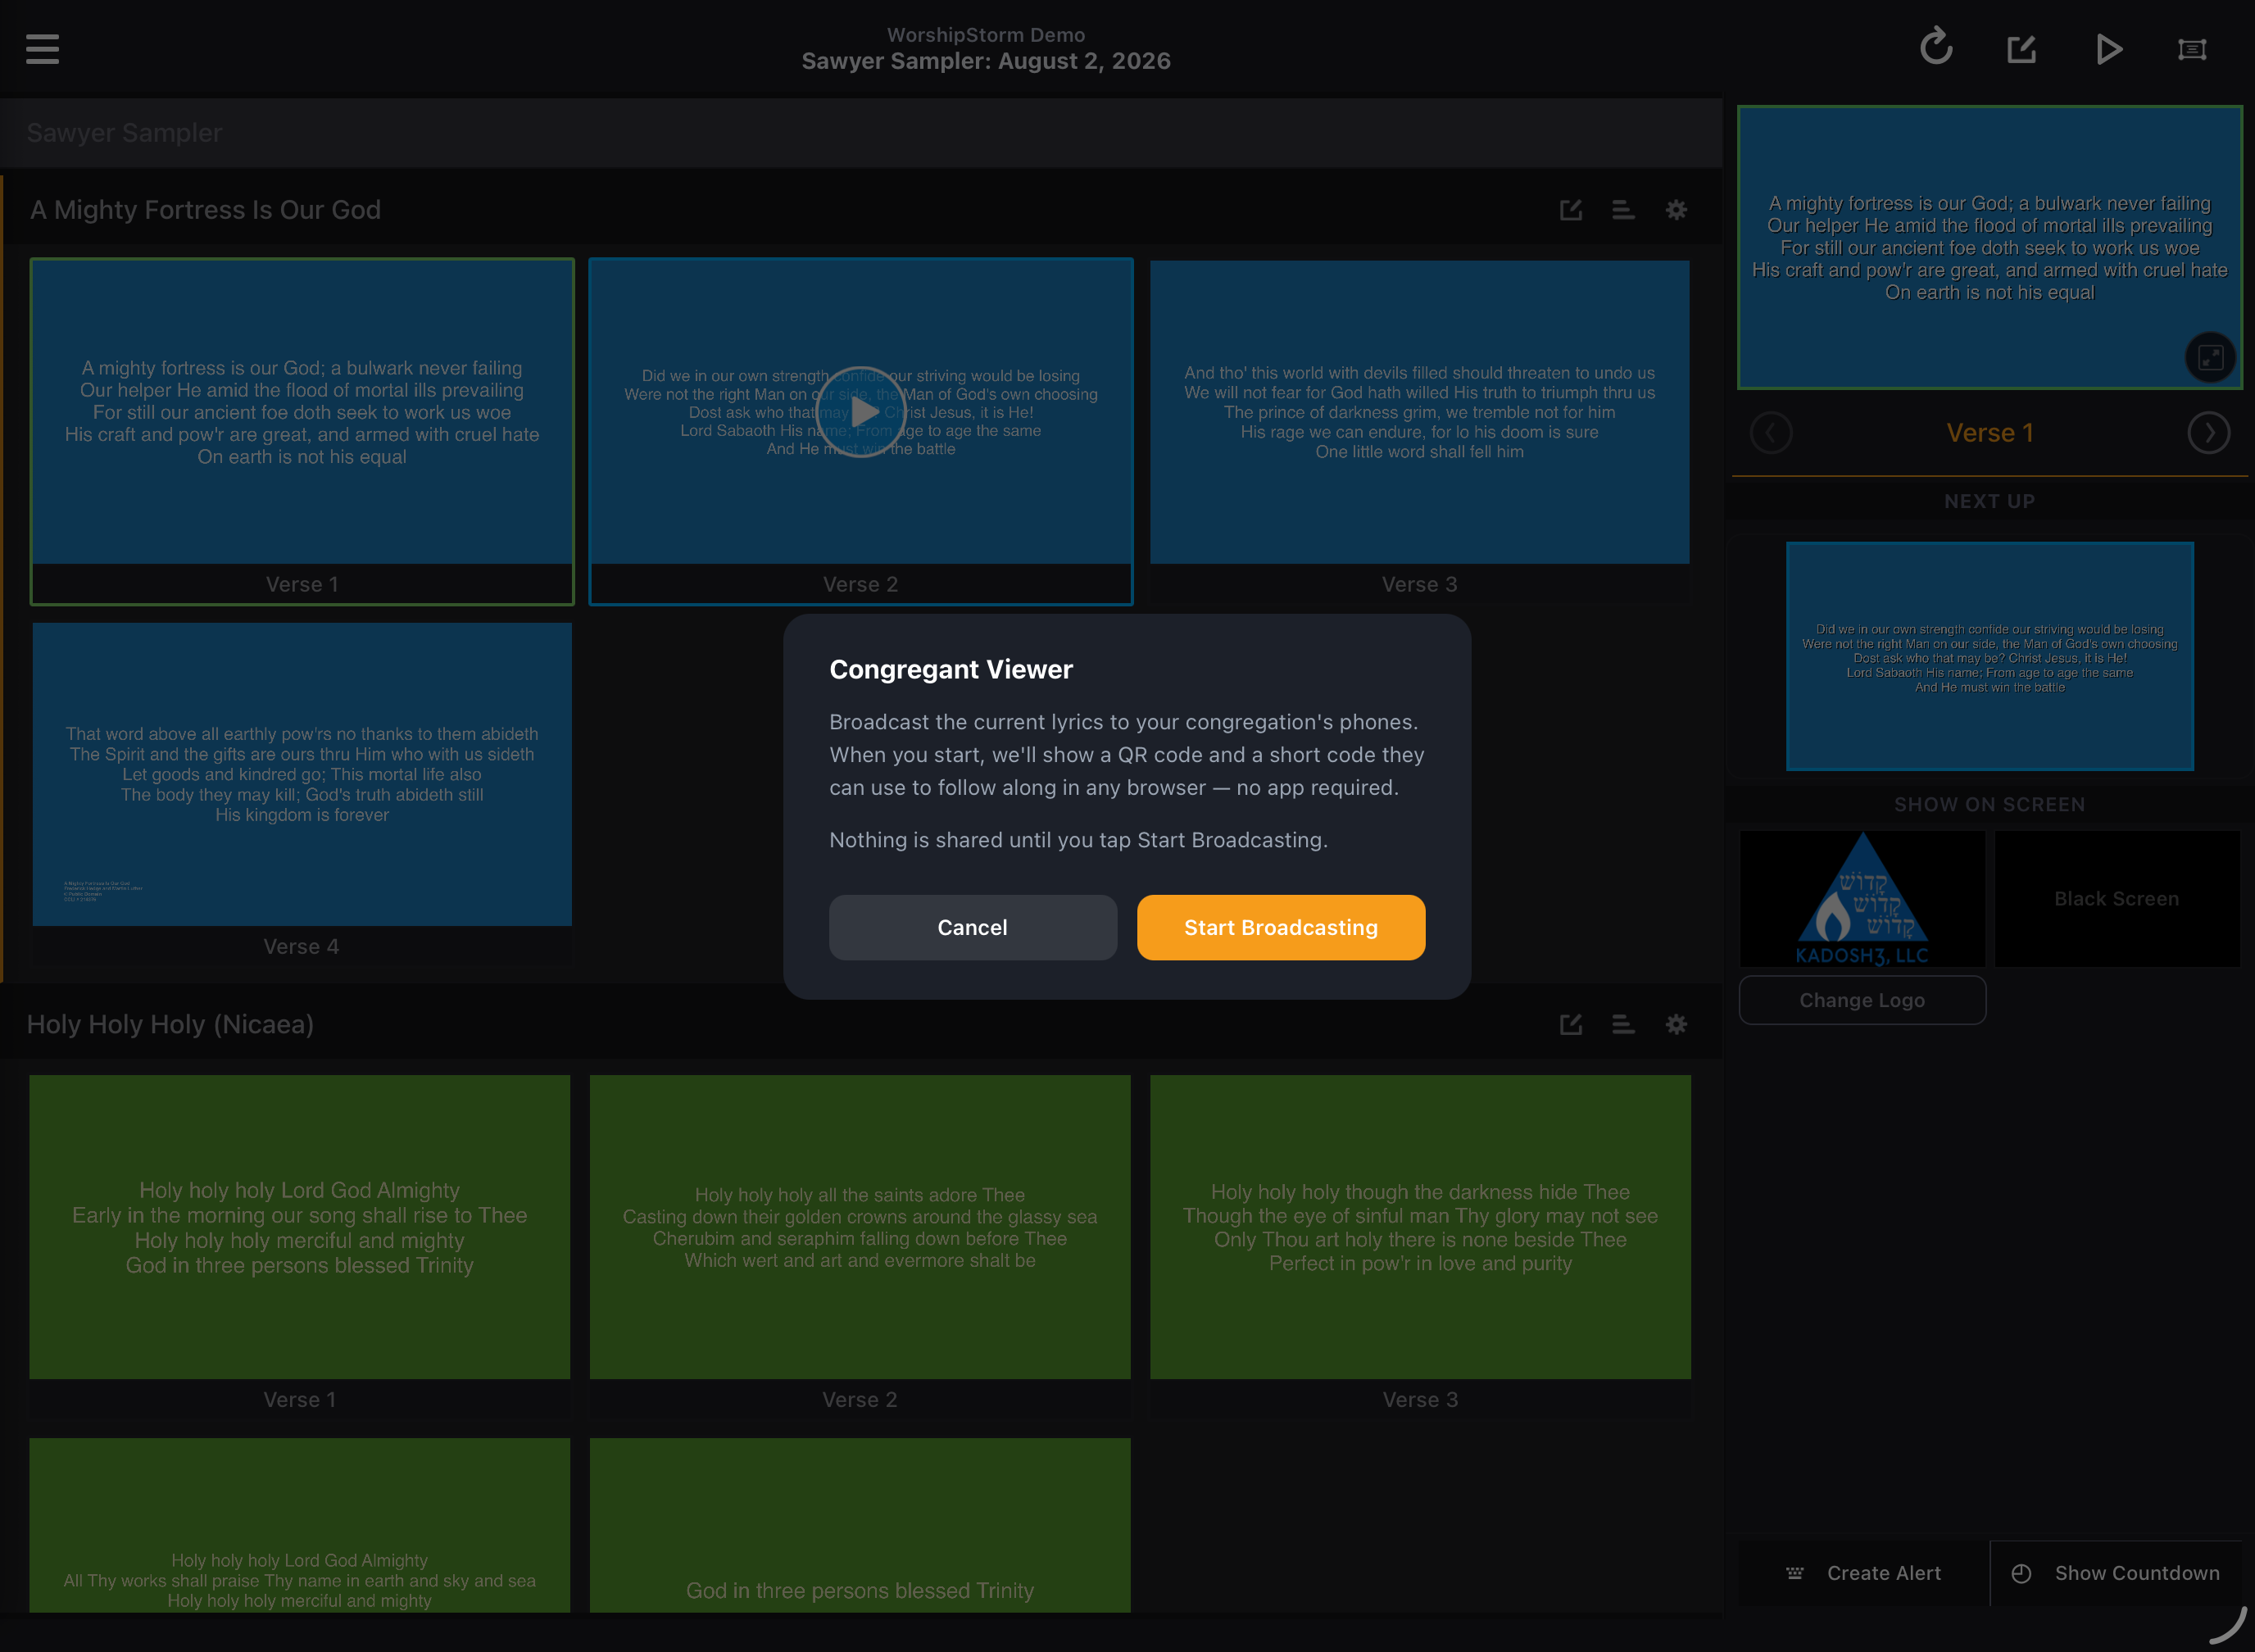The width and height of the screenshot is (2255, 1652).
Task: Open the hamburger main menu
Action: tap(42, 48)
